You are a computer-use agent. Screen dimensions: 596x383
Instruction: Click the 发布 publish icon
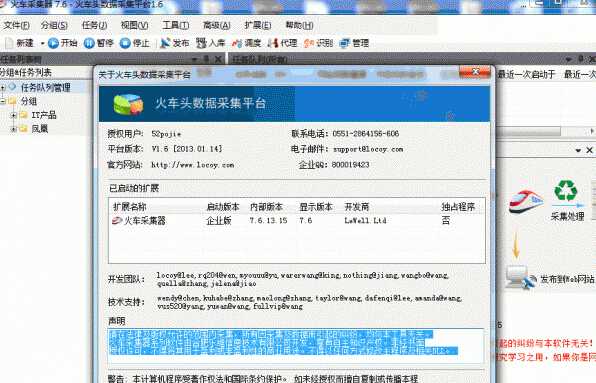[165, 43]
